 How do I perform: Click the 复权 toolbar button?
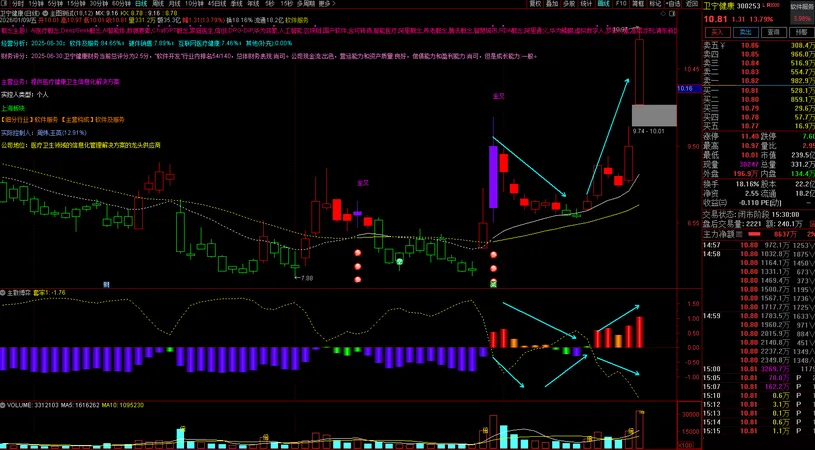535,4
